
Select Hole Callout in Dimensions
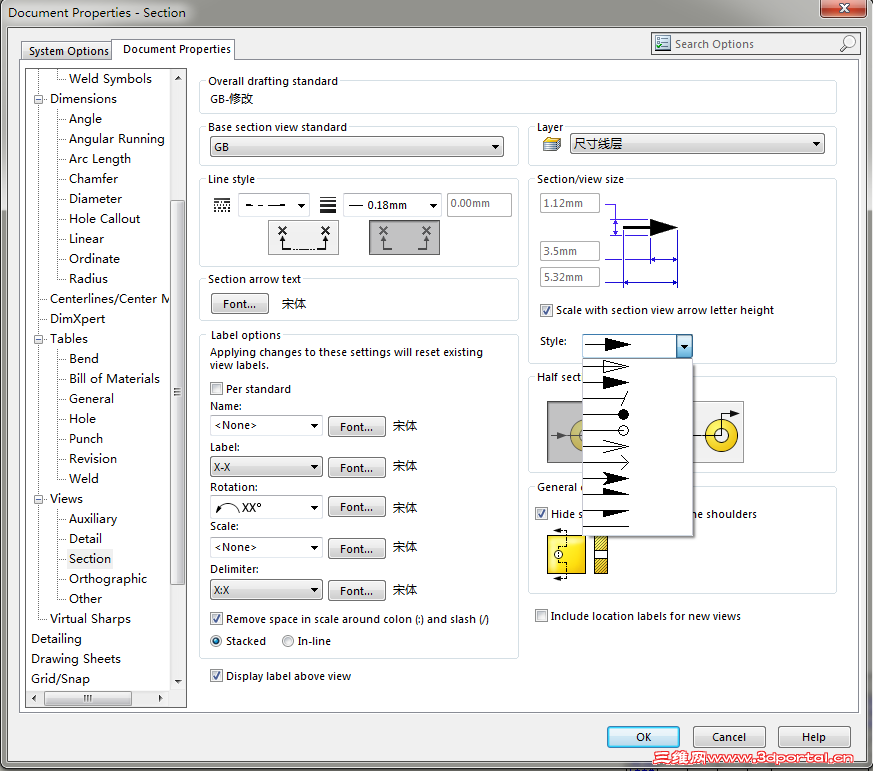pos(104,219)
